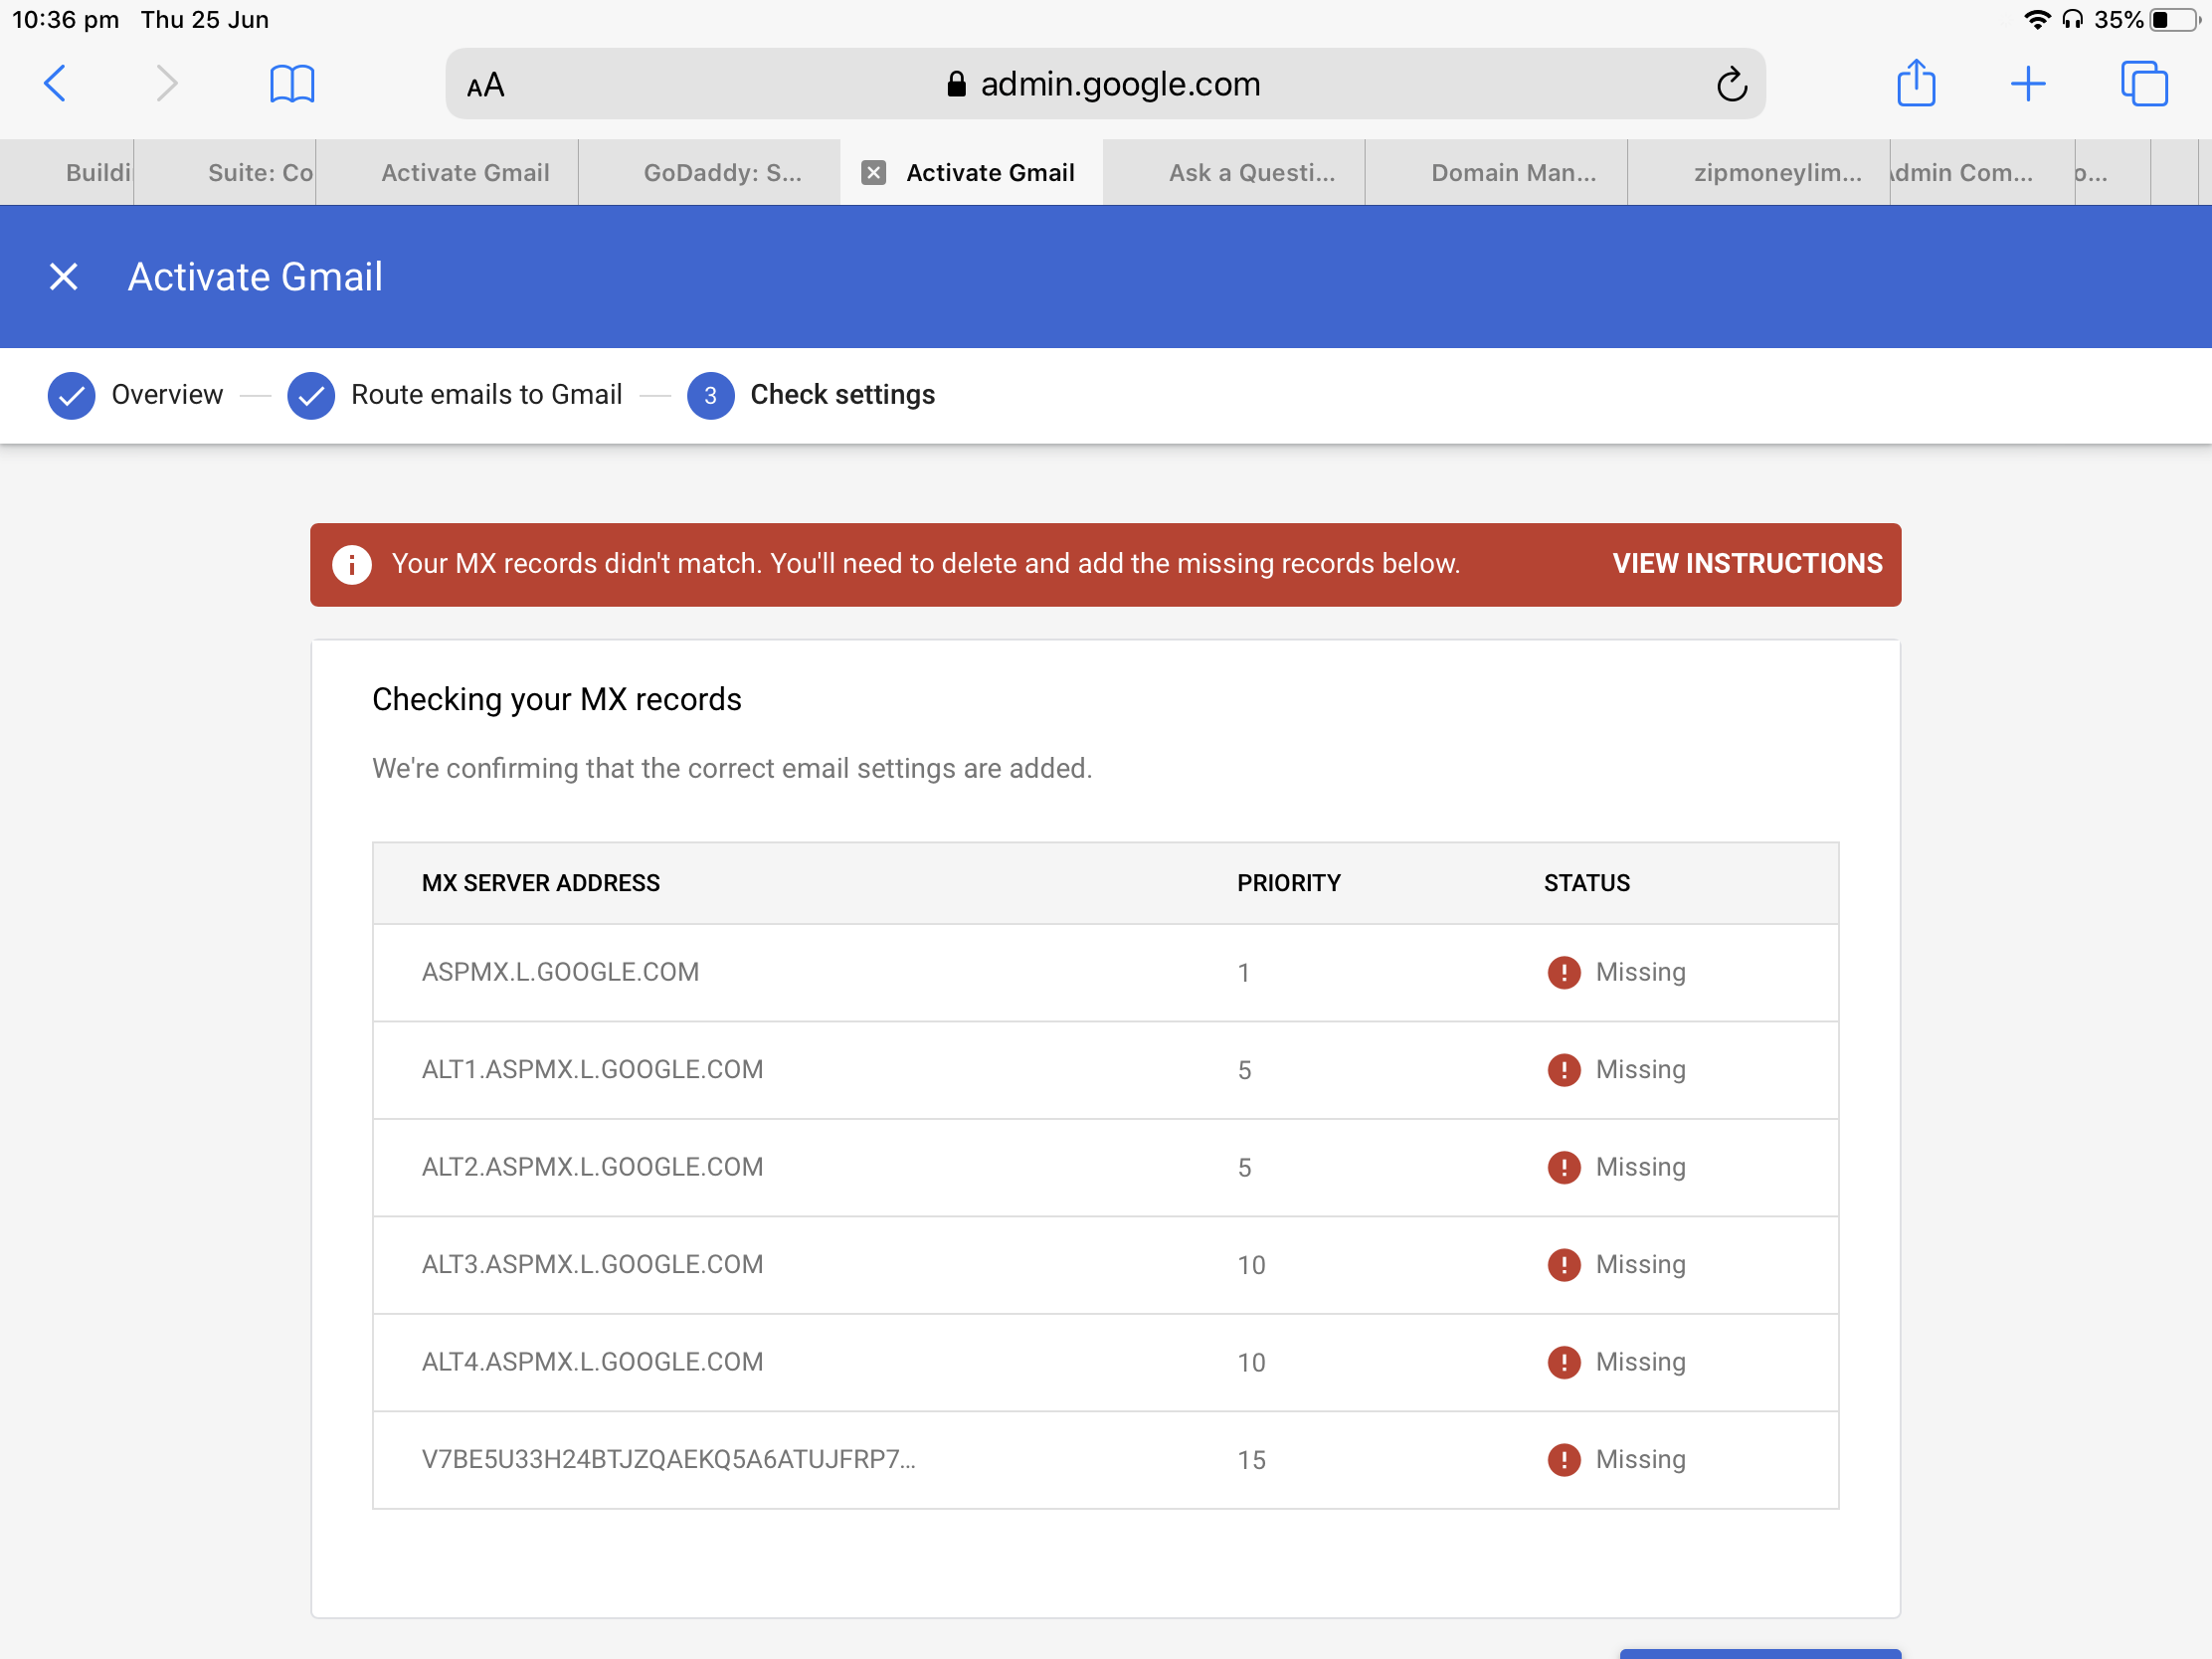Tap the info icon in red banner
This screenshot has height=1659, width=2212.
click(x=351, y=564)
